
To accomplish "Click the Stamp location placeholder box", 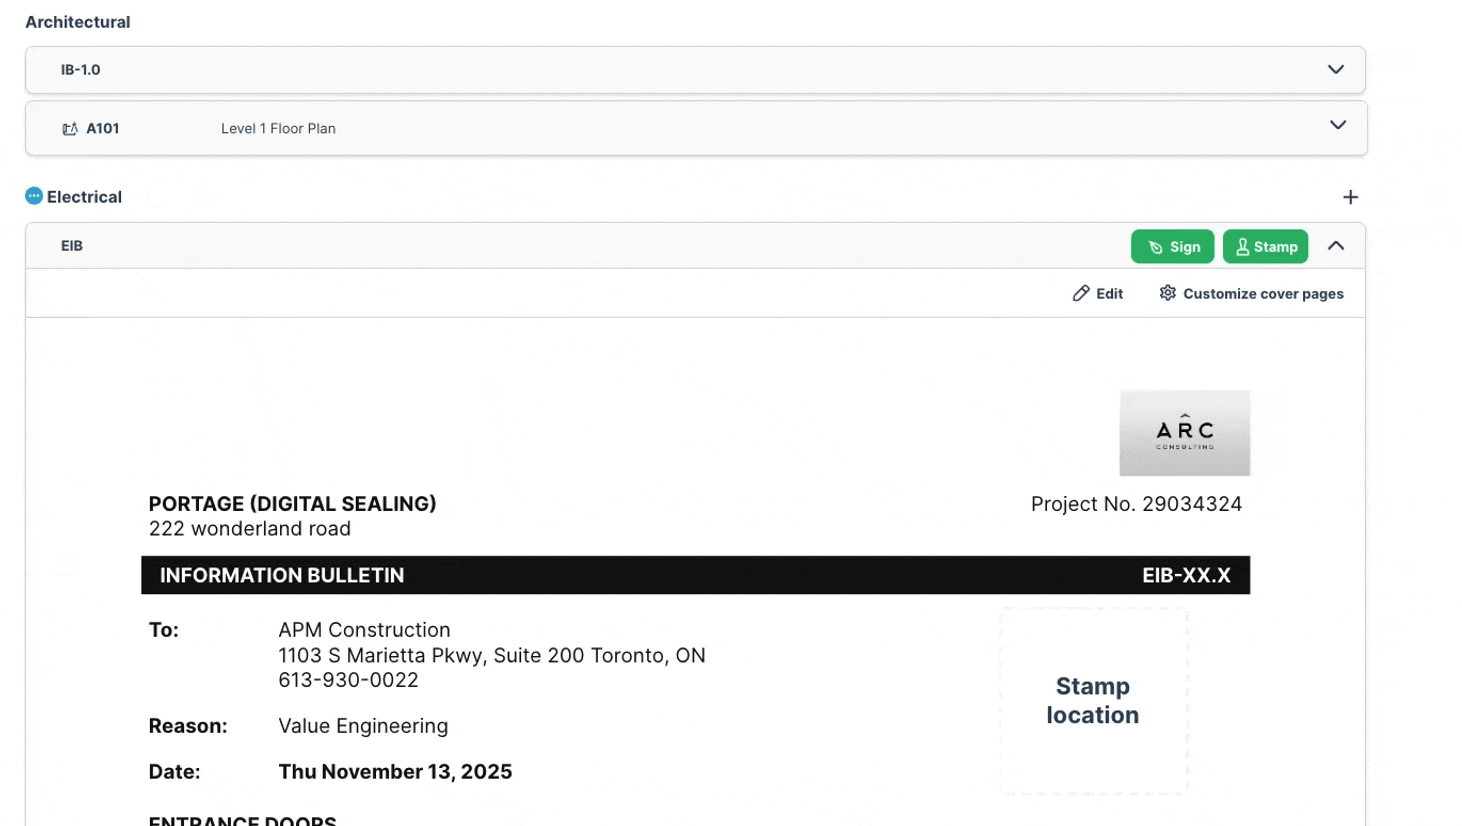I will [x=1093, y=700].
